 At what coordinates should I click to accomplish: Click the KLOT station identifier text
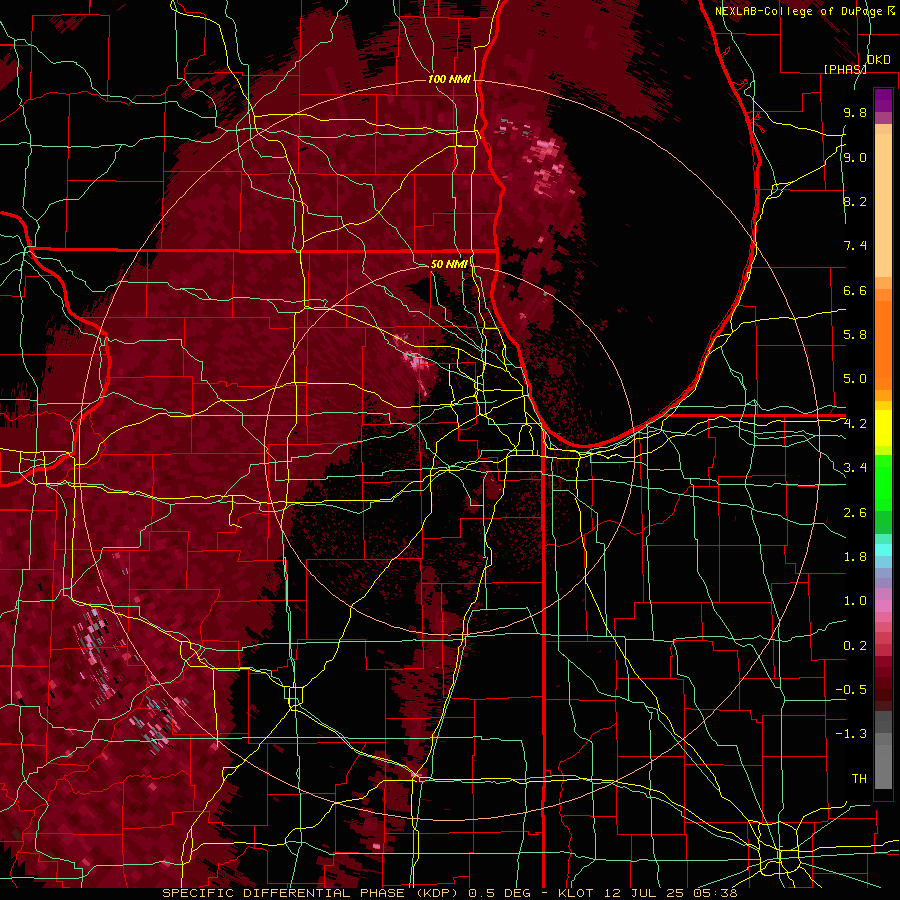[577, 893]
